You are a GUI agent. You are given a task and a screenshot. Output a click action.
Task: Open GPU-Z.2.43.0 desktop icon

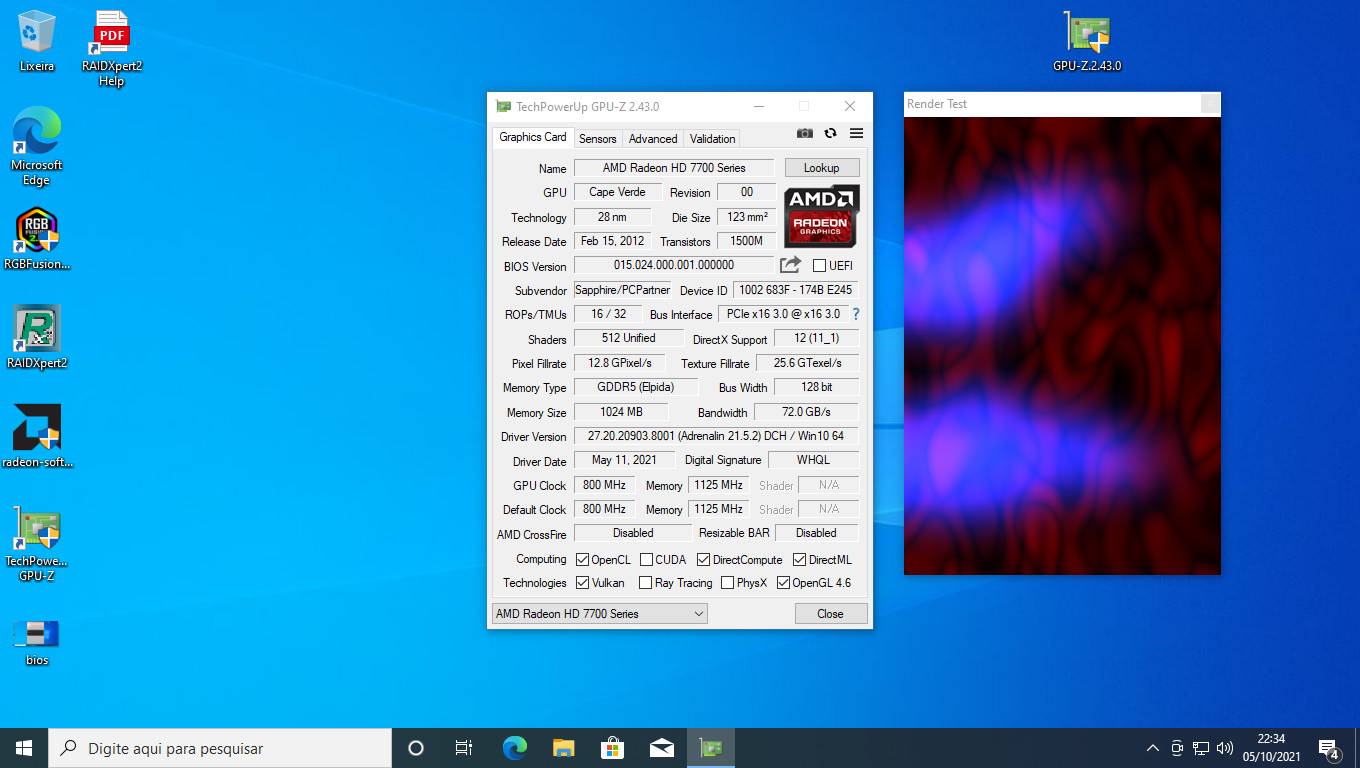click(1087, 42)
